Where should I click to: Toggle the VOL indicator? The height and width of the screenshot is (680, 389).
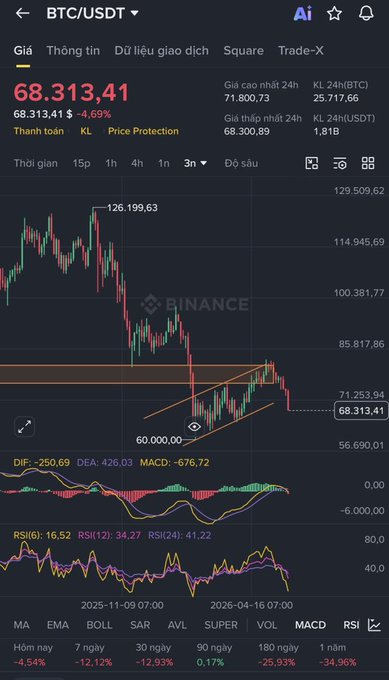(267, 625)
